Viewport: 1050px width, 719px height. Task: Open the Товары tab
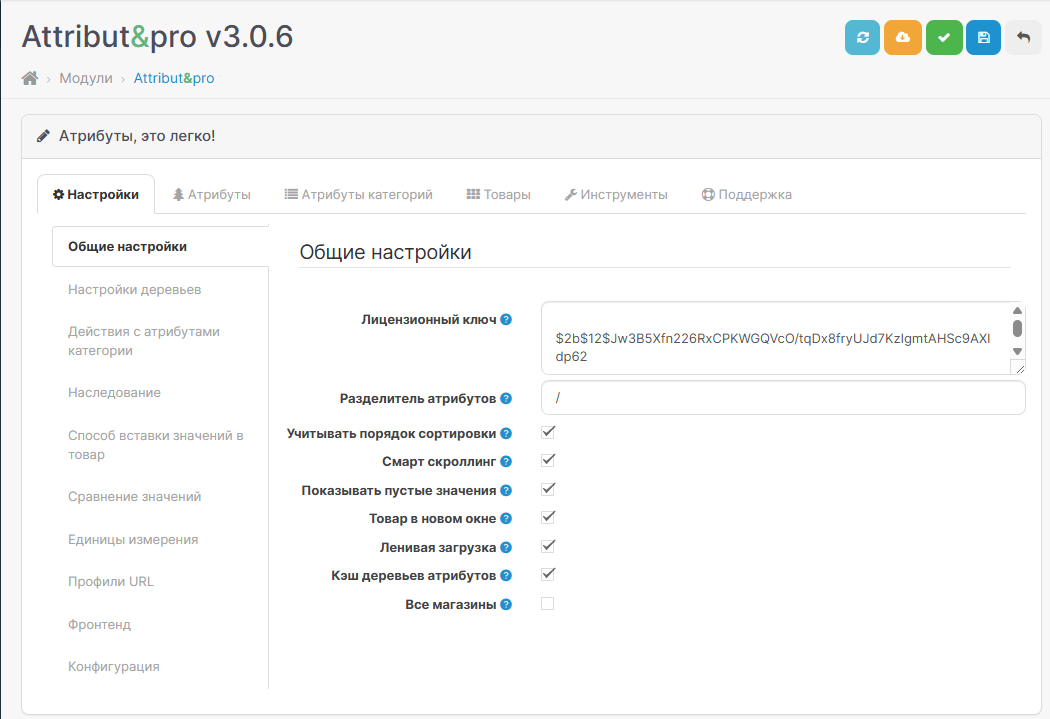(x=498, y=195)
